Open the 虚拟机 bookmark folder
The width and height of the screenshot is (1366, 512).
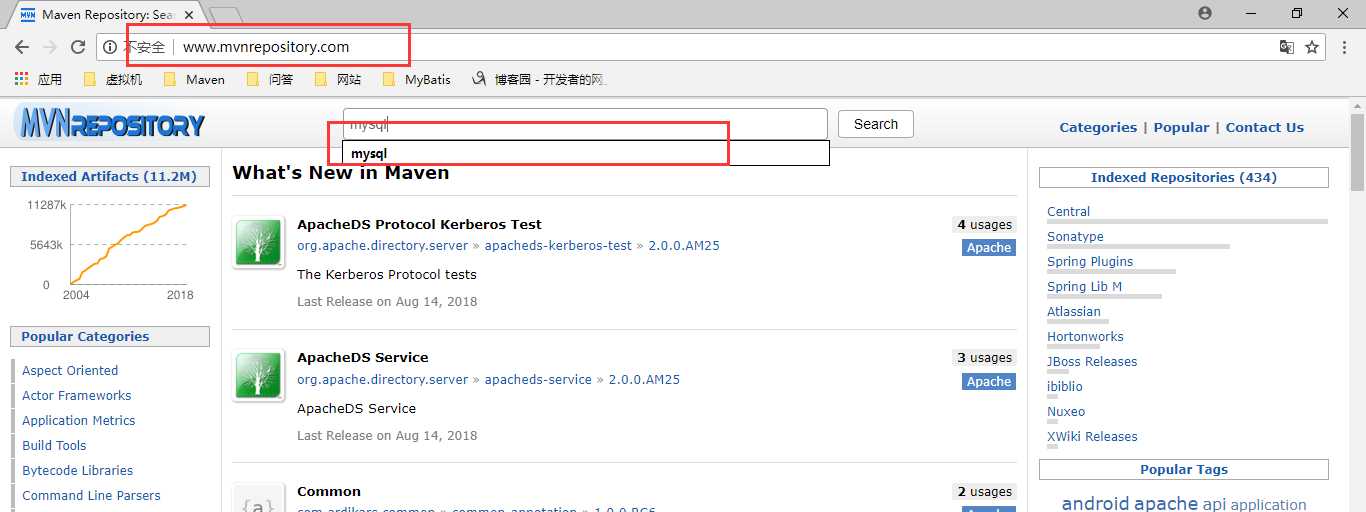click(113, 79)
